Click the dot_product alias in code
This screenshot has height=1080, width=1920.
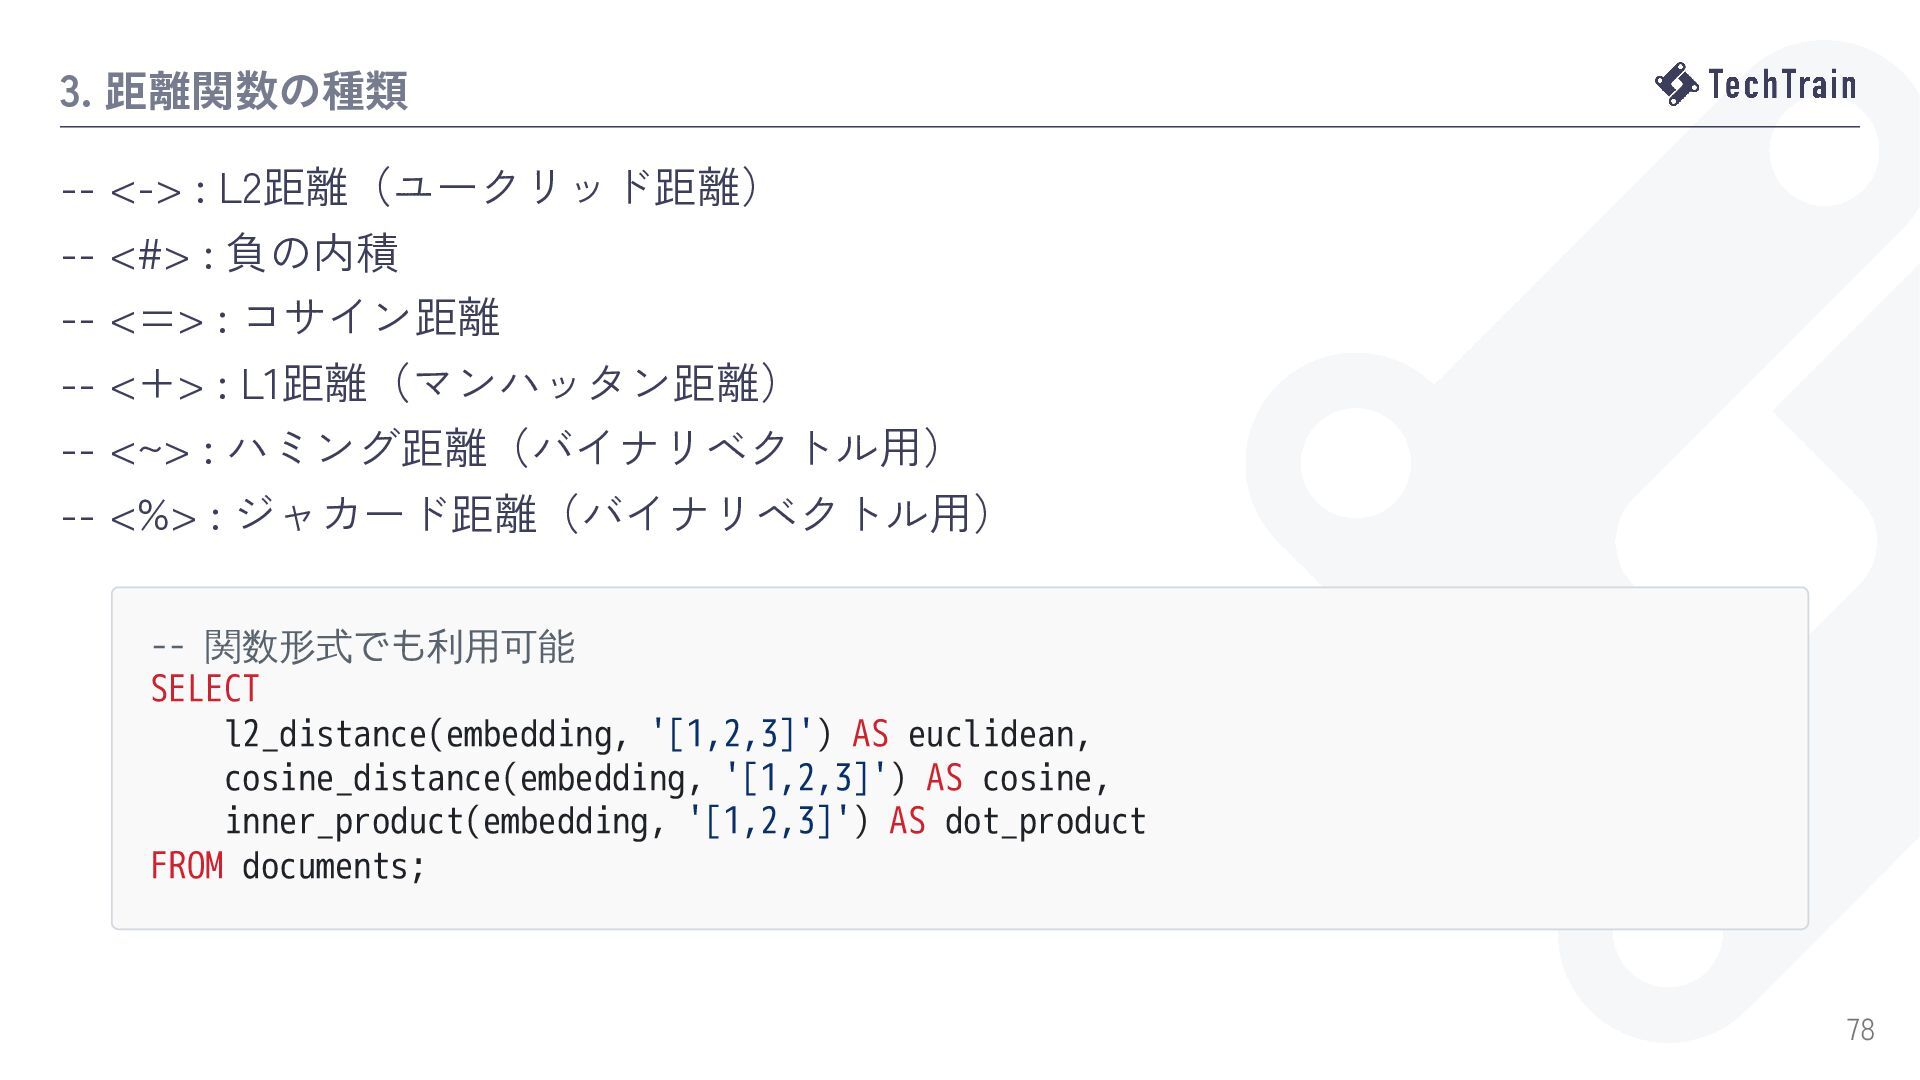click(1045, 822)
